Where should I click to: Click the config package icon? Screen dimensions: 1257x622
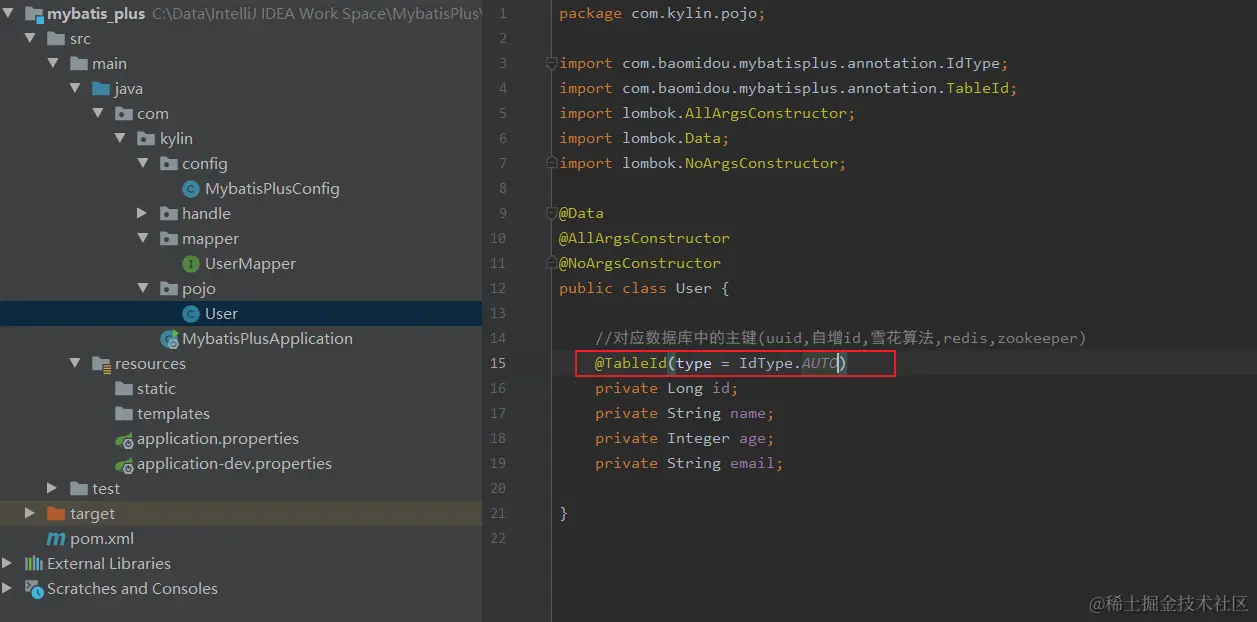click(x=169, y=164)
